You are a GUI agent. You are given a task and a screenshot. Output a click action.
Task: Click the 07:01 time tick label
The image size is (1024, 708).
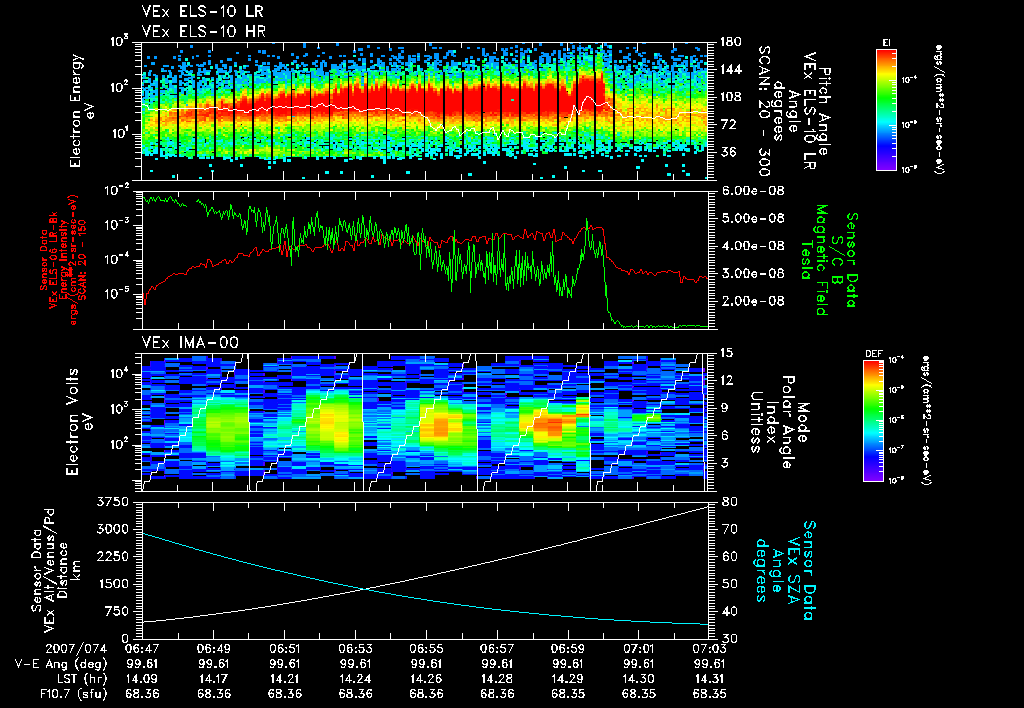[x=638, y=649]
